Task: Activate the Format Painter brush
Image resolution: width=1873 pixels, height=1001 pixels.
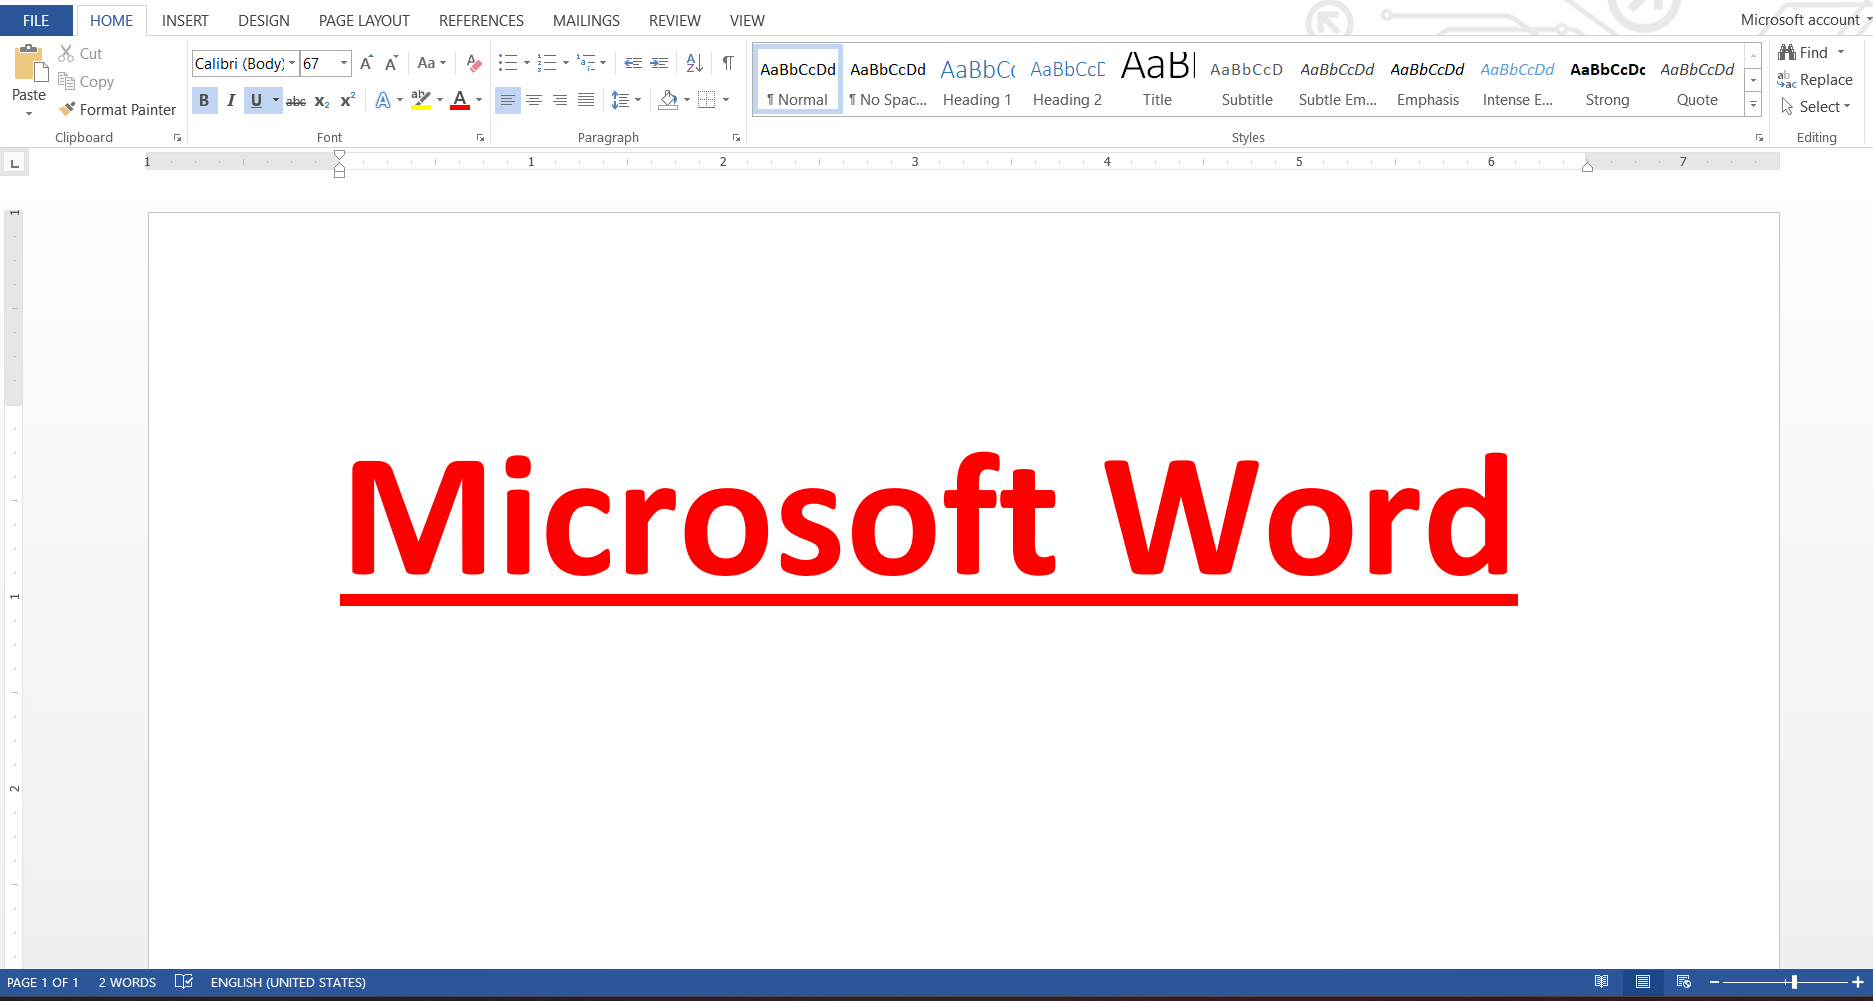Action: point(118,109)
